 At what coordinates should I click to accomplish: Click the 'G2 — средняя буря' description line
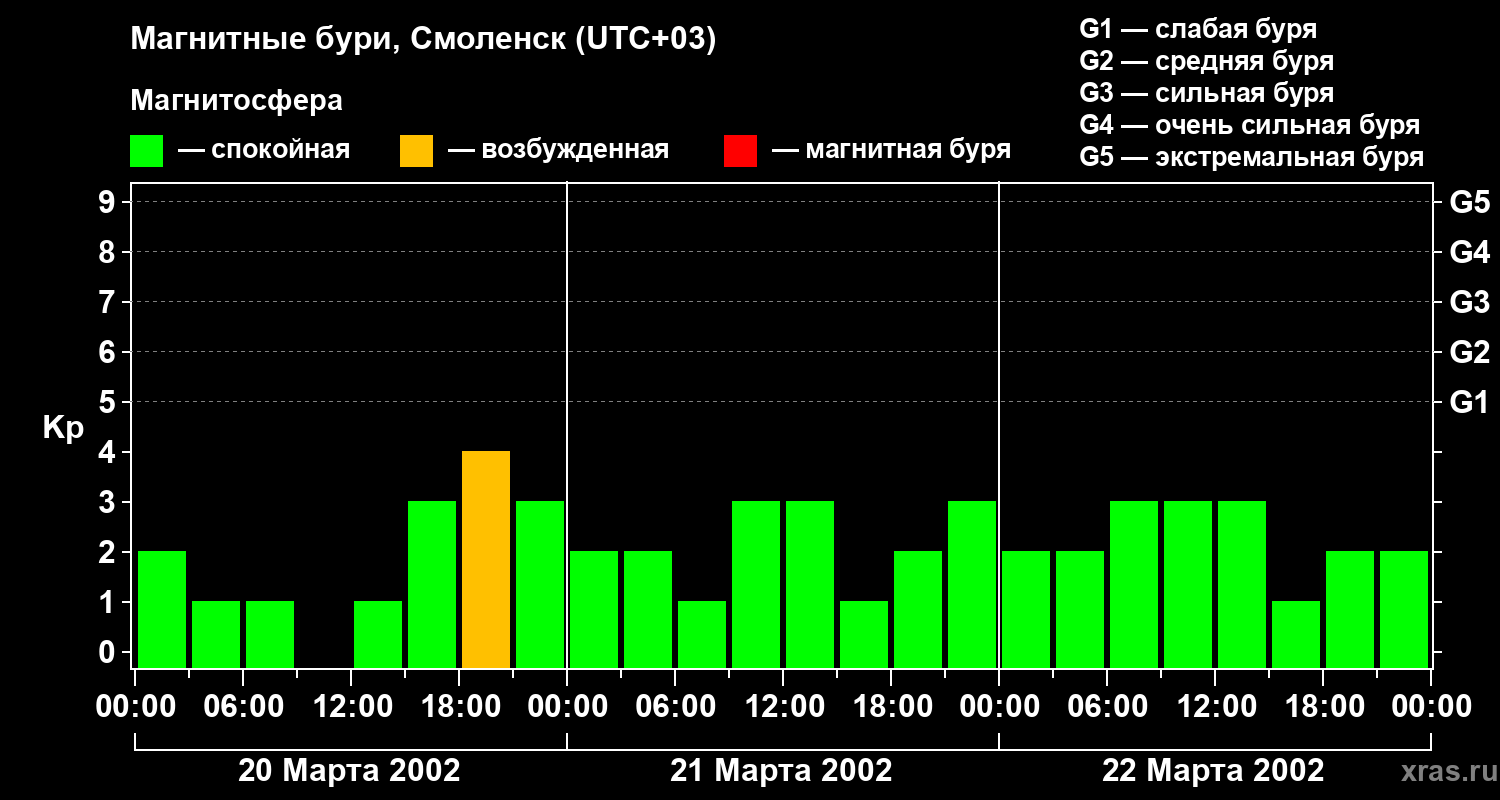pyautogui.click(x=1206, y=61)
